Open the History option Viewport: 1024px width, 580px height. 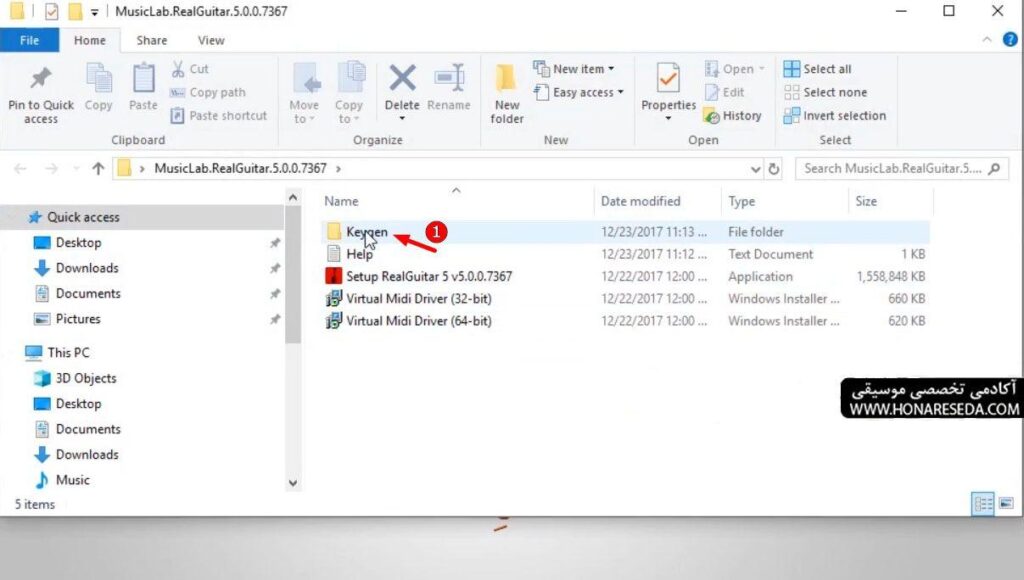(733, 116)
